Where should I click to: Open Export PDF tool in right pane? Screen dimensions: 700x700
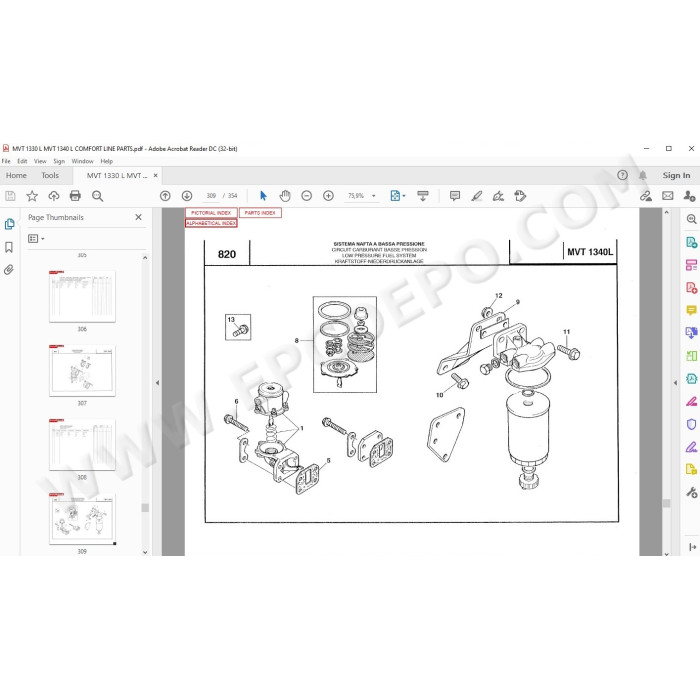coord(692,242)
